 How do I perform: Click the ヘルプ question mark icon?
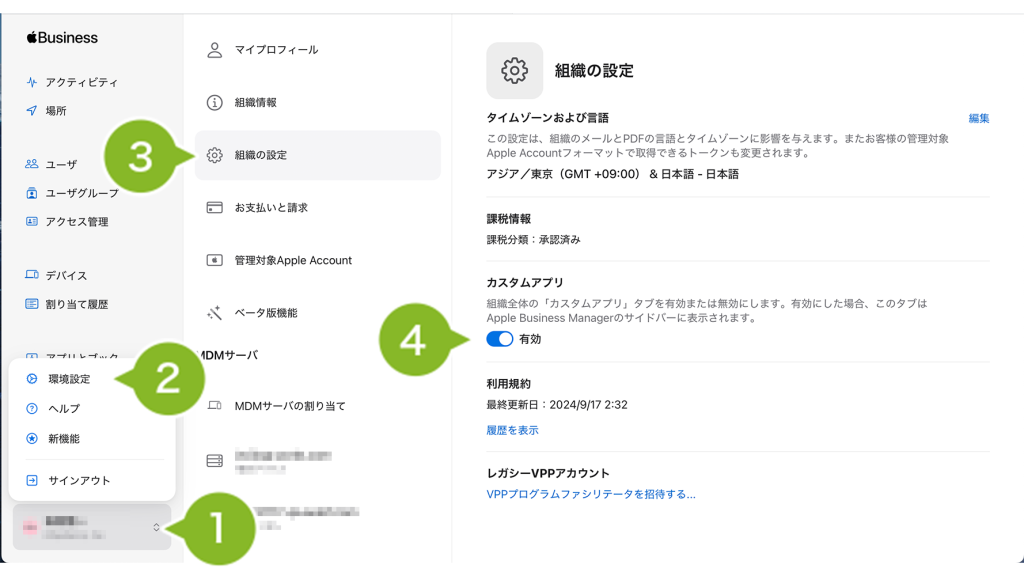(31, 409)
